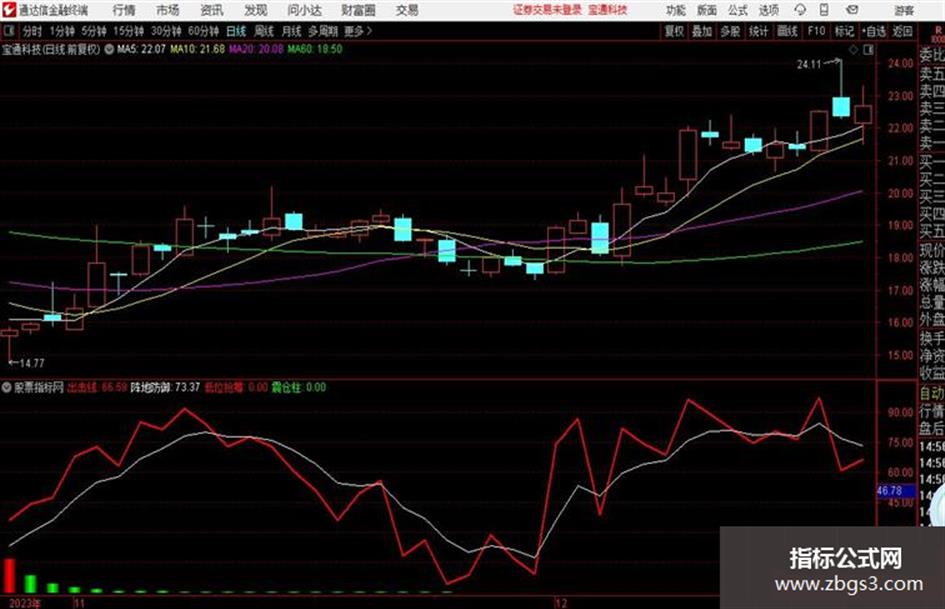Click the 11 month marker on time axis
945x609 pixels.
click(79, 603)
